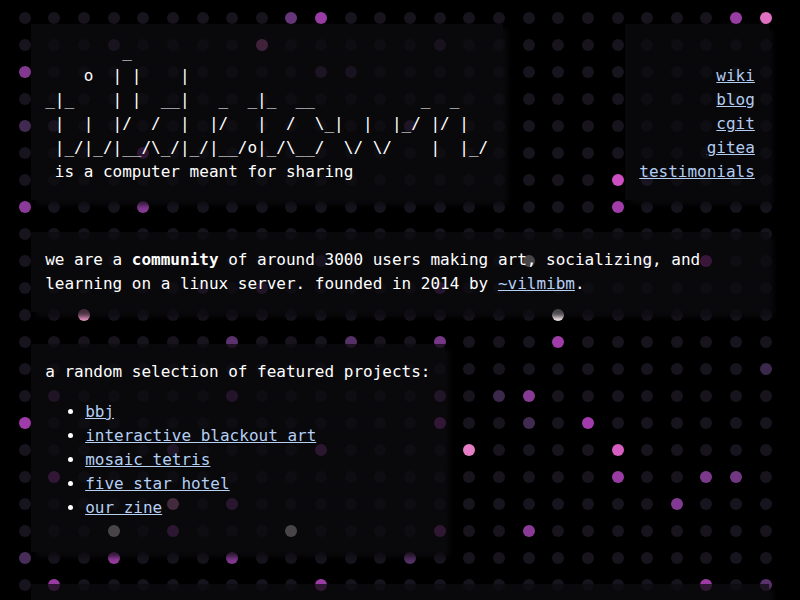The width and height of the screenshot is (800, 600).
Task: Click the tagline 'is a computer meant for sharing'
Action: click(204, 172)
